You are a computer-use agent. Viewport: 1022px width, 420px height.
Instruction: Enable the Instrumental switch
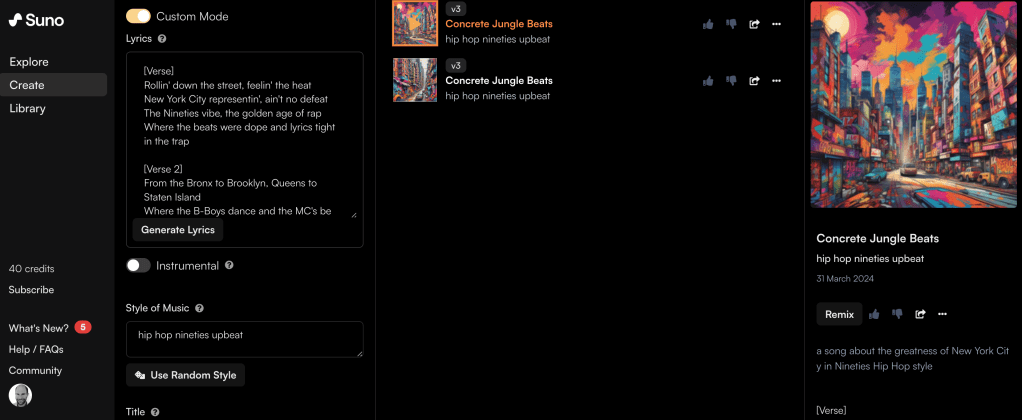(x=138, y=265)
